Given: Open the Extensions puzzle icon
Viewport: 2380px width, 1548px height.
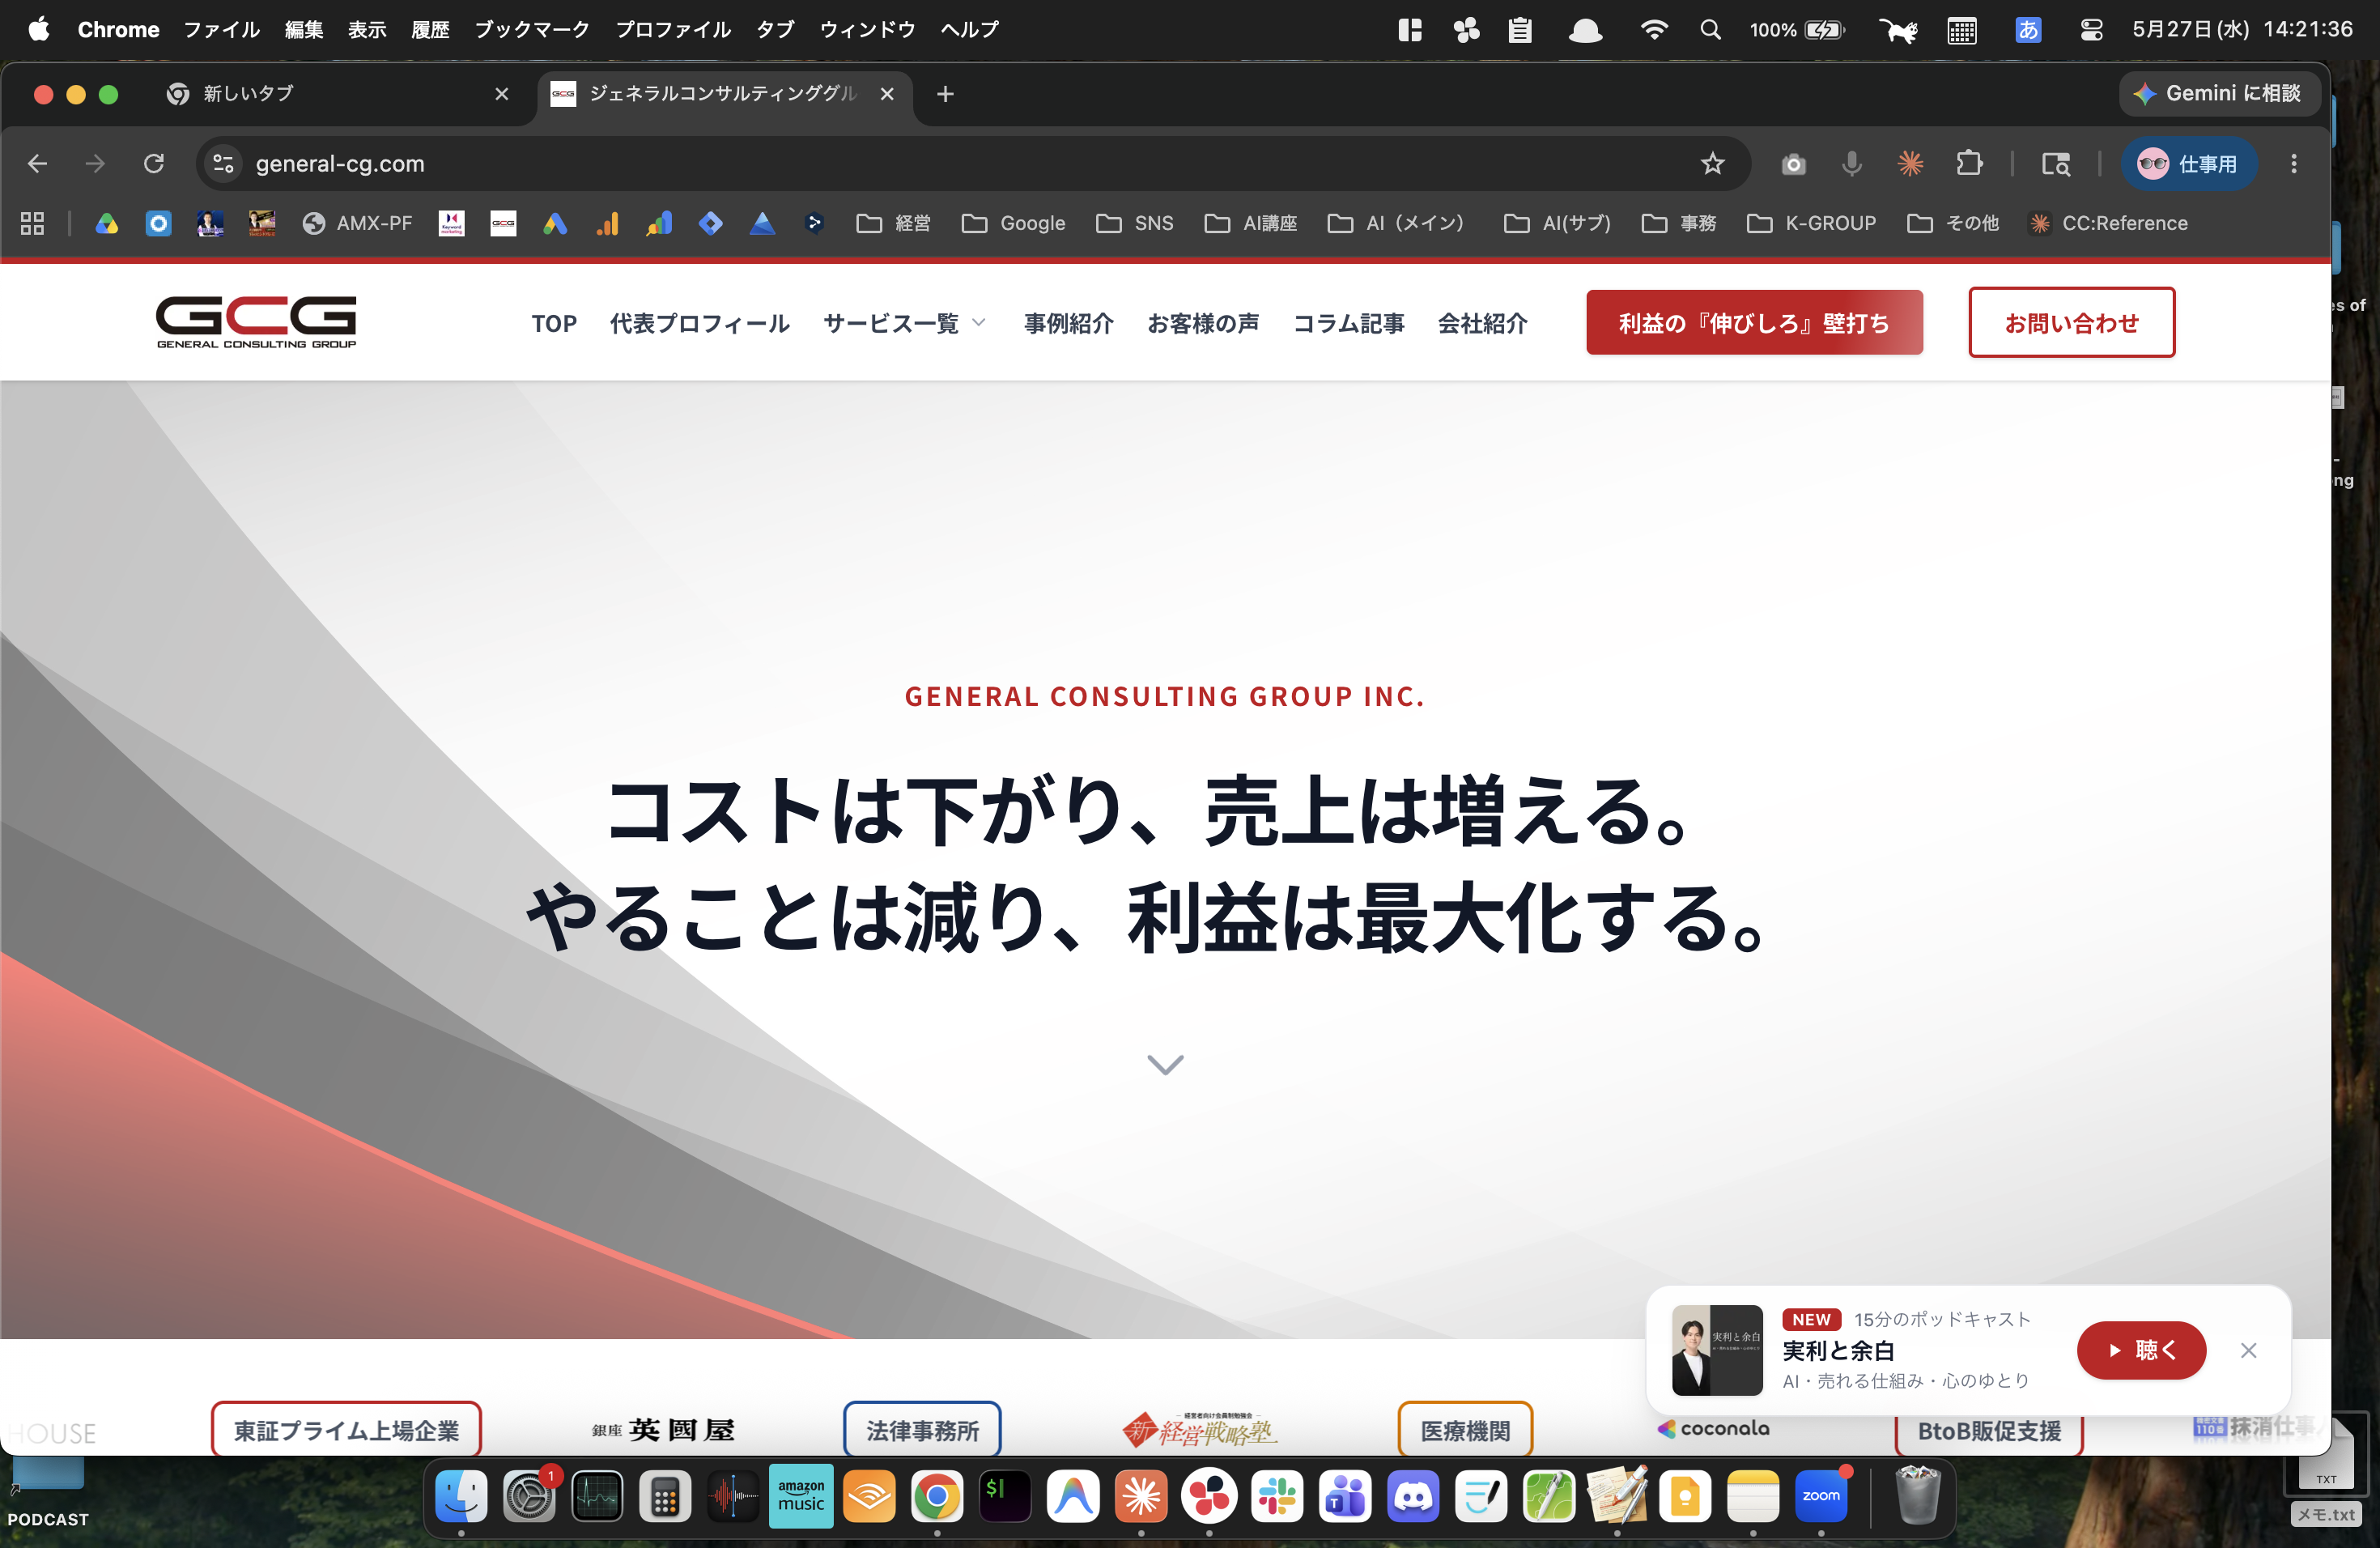Looking at the screenshot, I should pos(1969,163).
